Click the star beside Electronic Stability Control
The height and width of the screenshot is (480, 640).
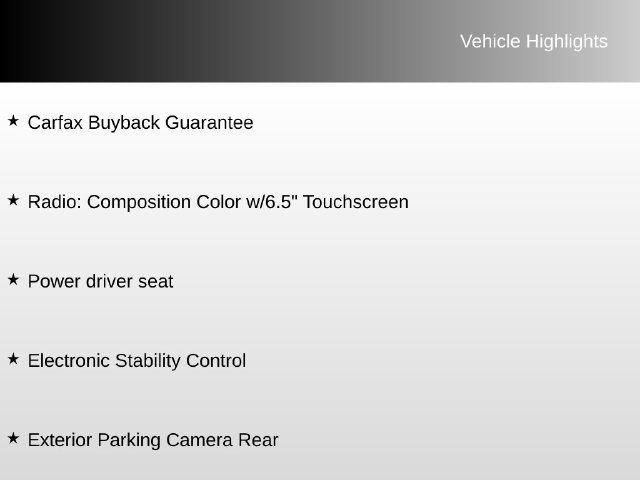(13, 359)
